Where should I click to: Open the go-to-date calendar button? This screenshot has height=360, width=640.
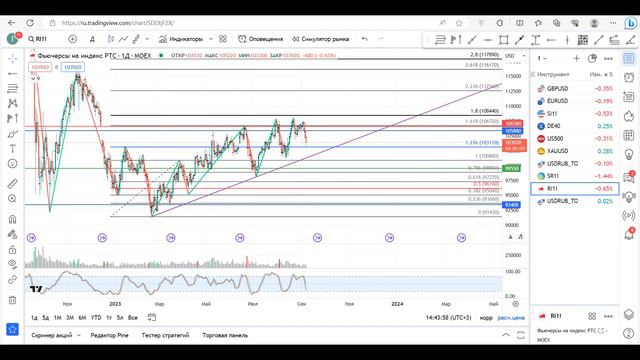pos(152,318)
